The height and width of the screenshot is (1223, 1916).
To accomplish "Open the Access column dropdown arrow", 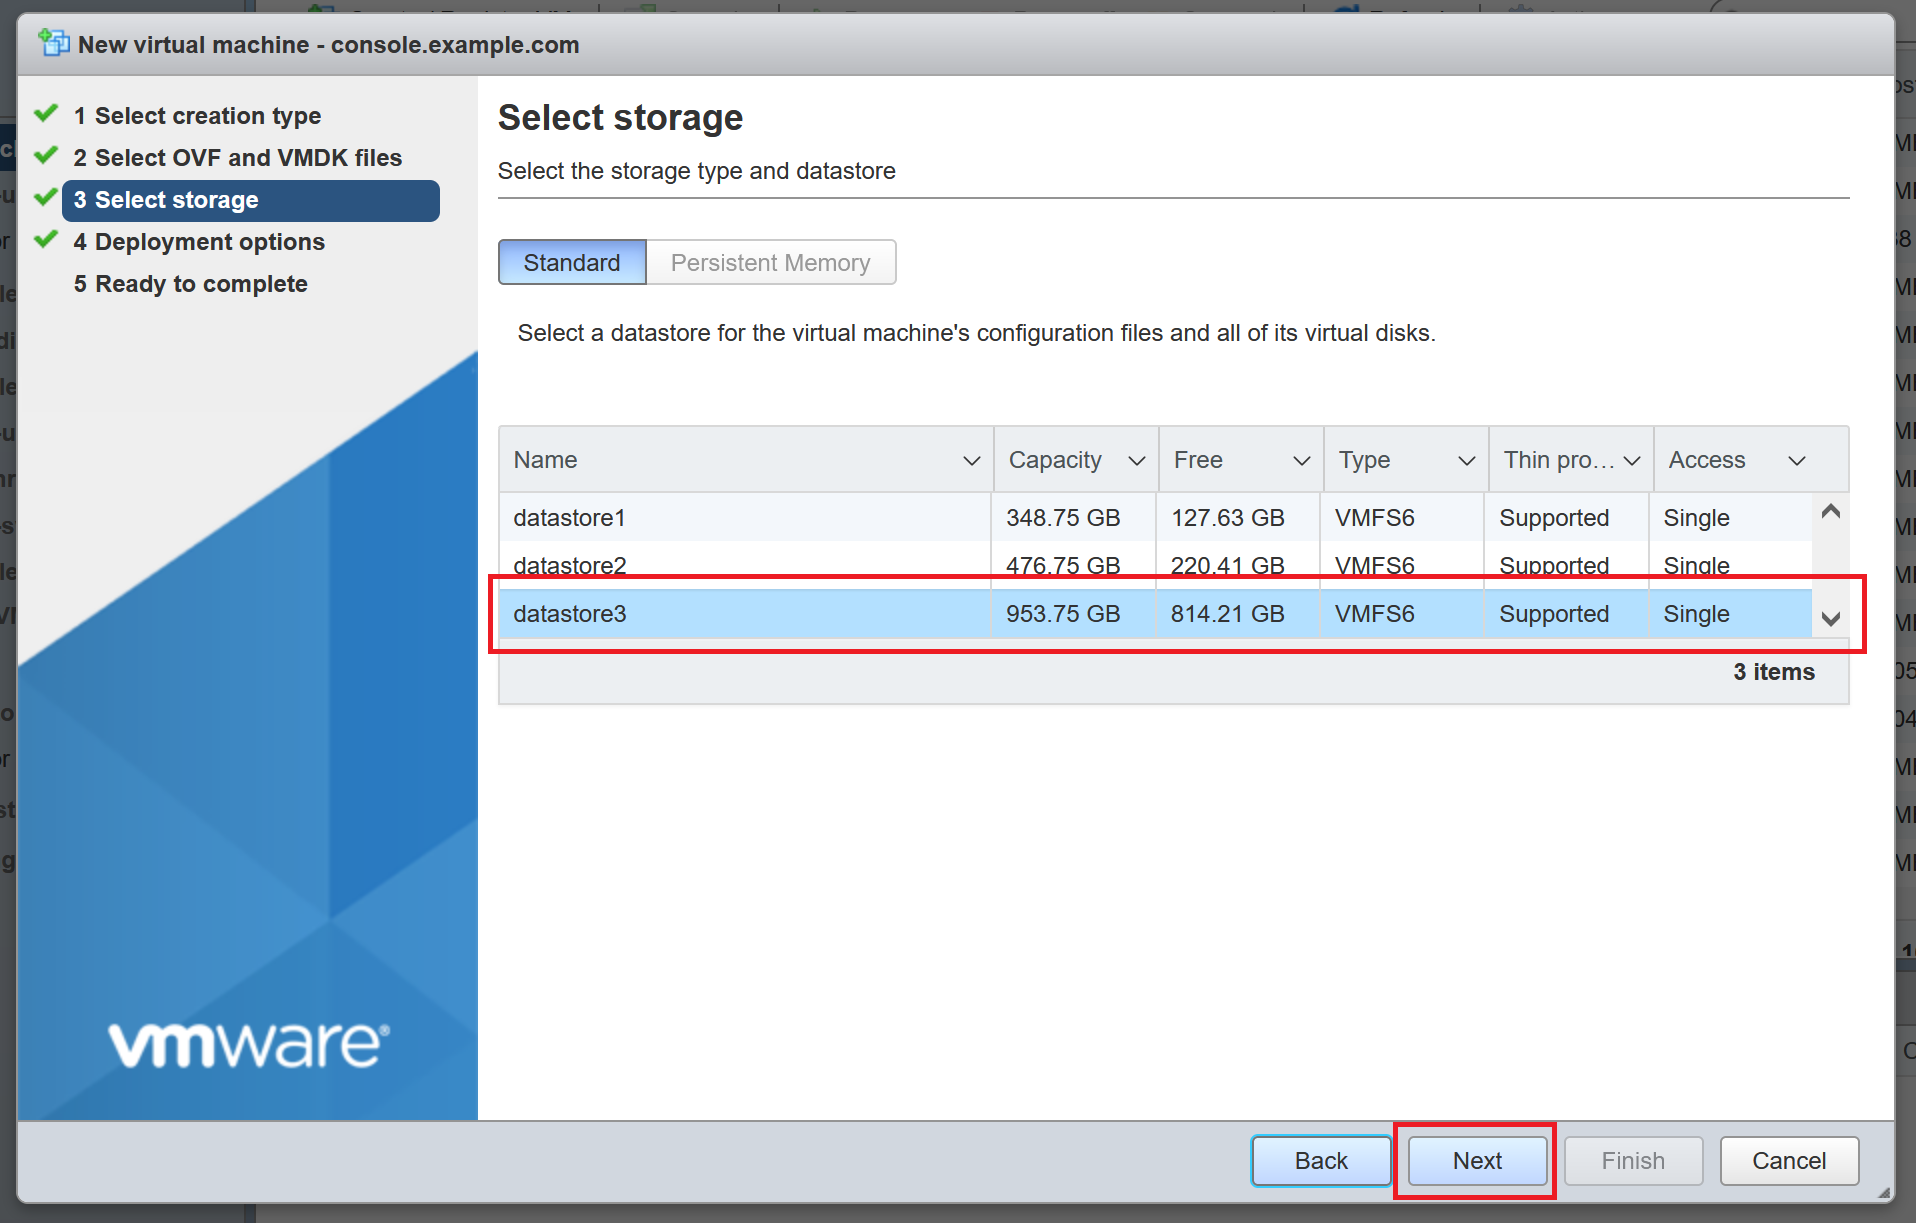I will 1796,461.
